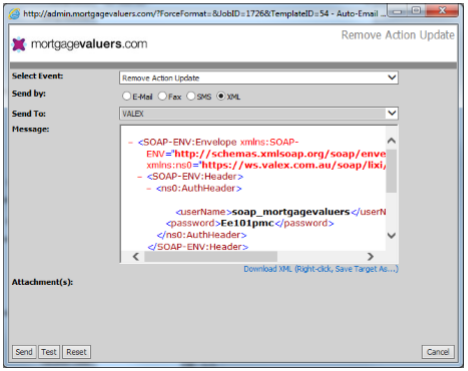Select the Fax radio button
468x371 pixels.
point(162,96)
